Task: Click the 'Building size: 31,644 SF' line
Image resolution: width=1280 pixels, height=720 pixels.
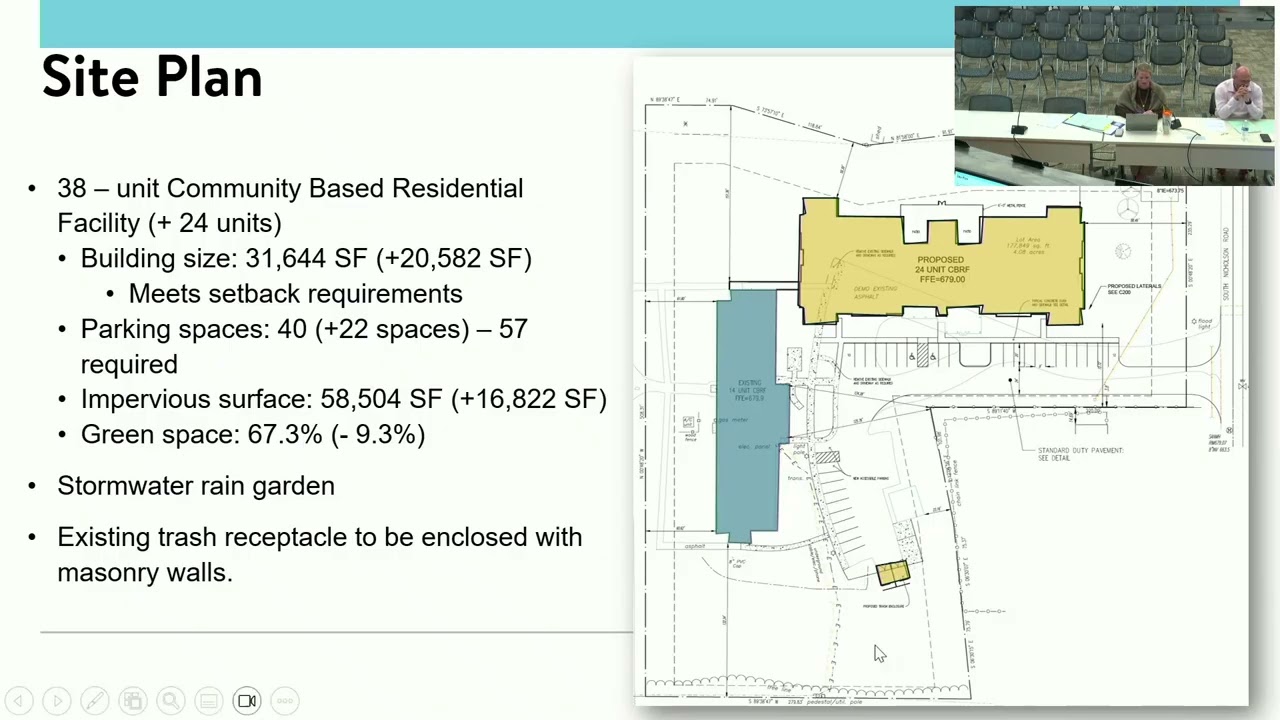Action: click(x=306, y=259)
